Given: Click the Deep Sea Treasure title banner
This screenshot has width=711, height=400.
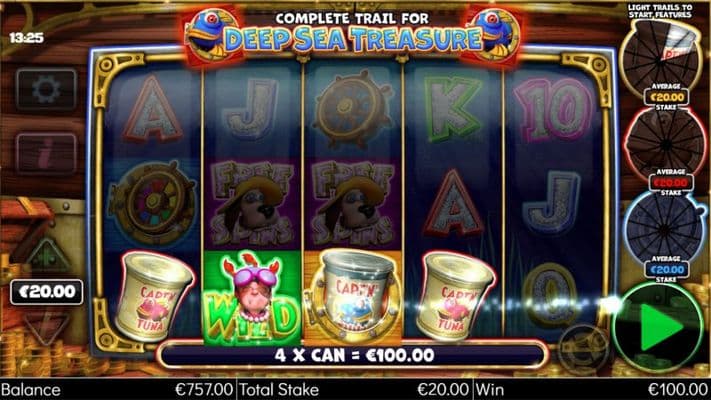Looking at the screenshot, I should 352,32.
